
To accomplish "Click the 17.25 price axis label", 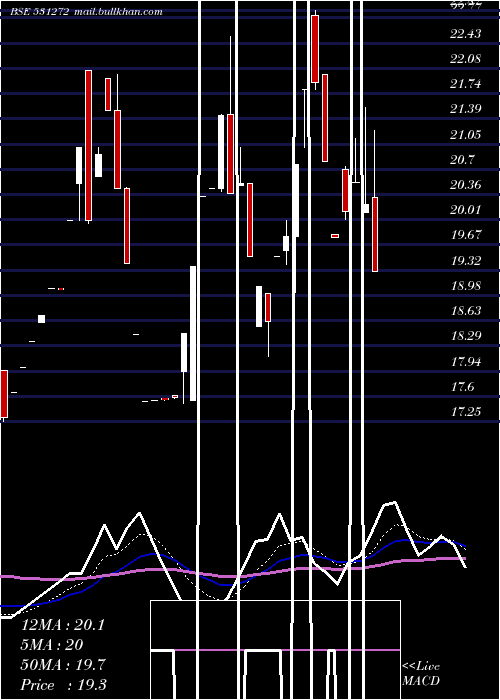I will pyautogui.click(x=466, y=411).
